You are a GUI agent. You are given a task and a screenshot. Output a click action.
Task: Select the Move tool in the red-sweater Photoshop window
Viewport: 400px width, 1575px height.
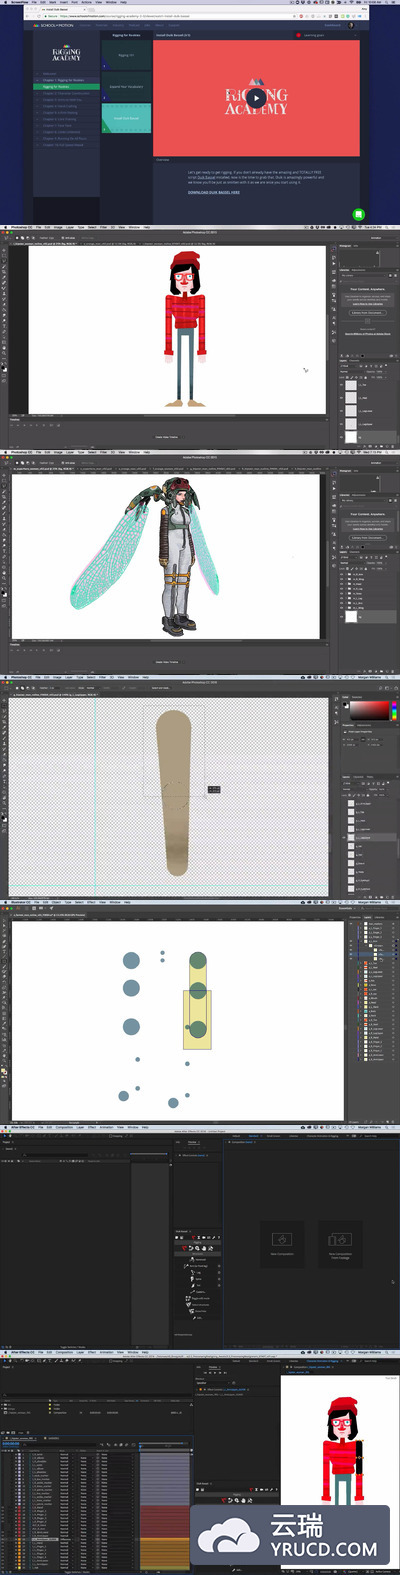(x=4, y=252)
